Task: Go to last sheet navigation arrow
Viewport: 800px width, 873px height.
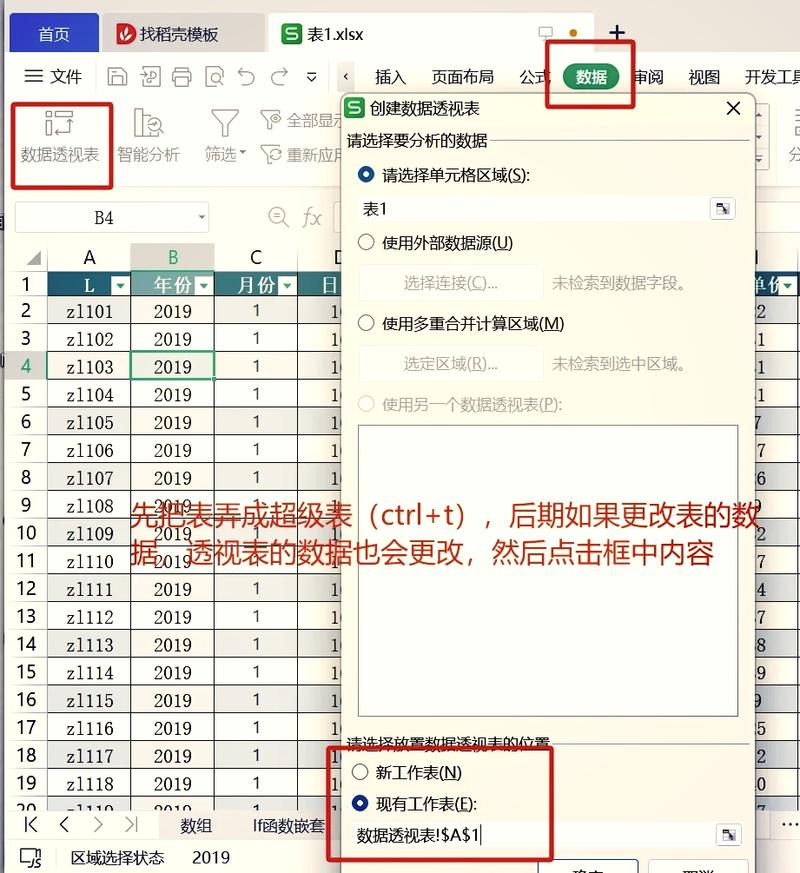Action: 131,825
